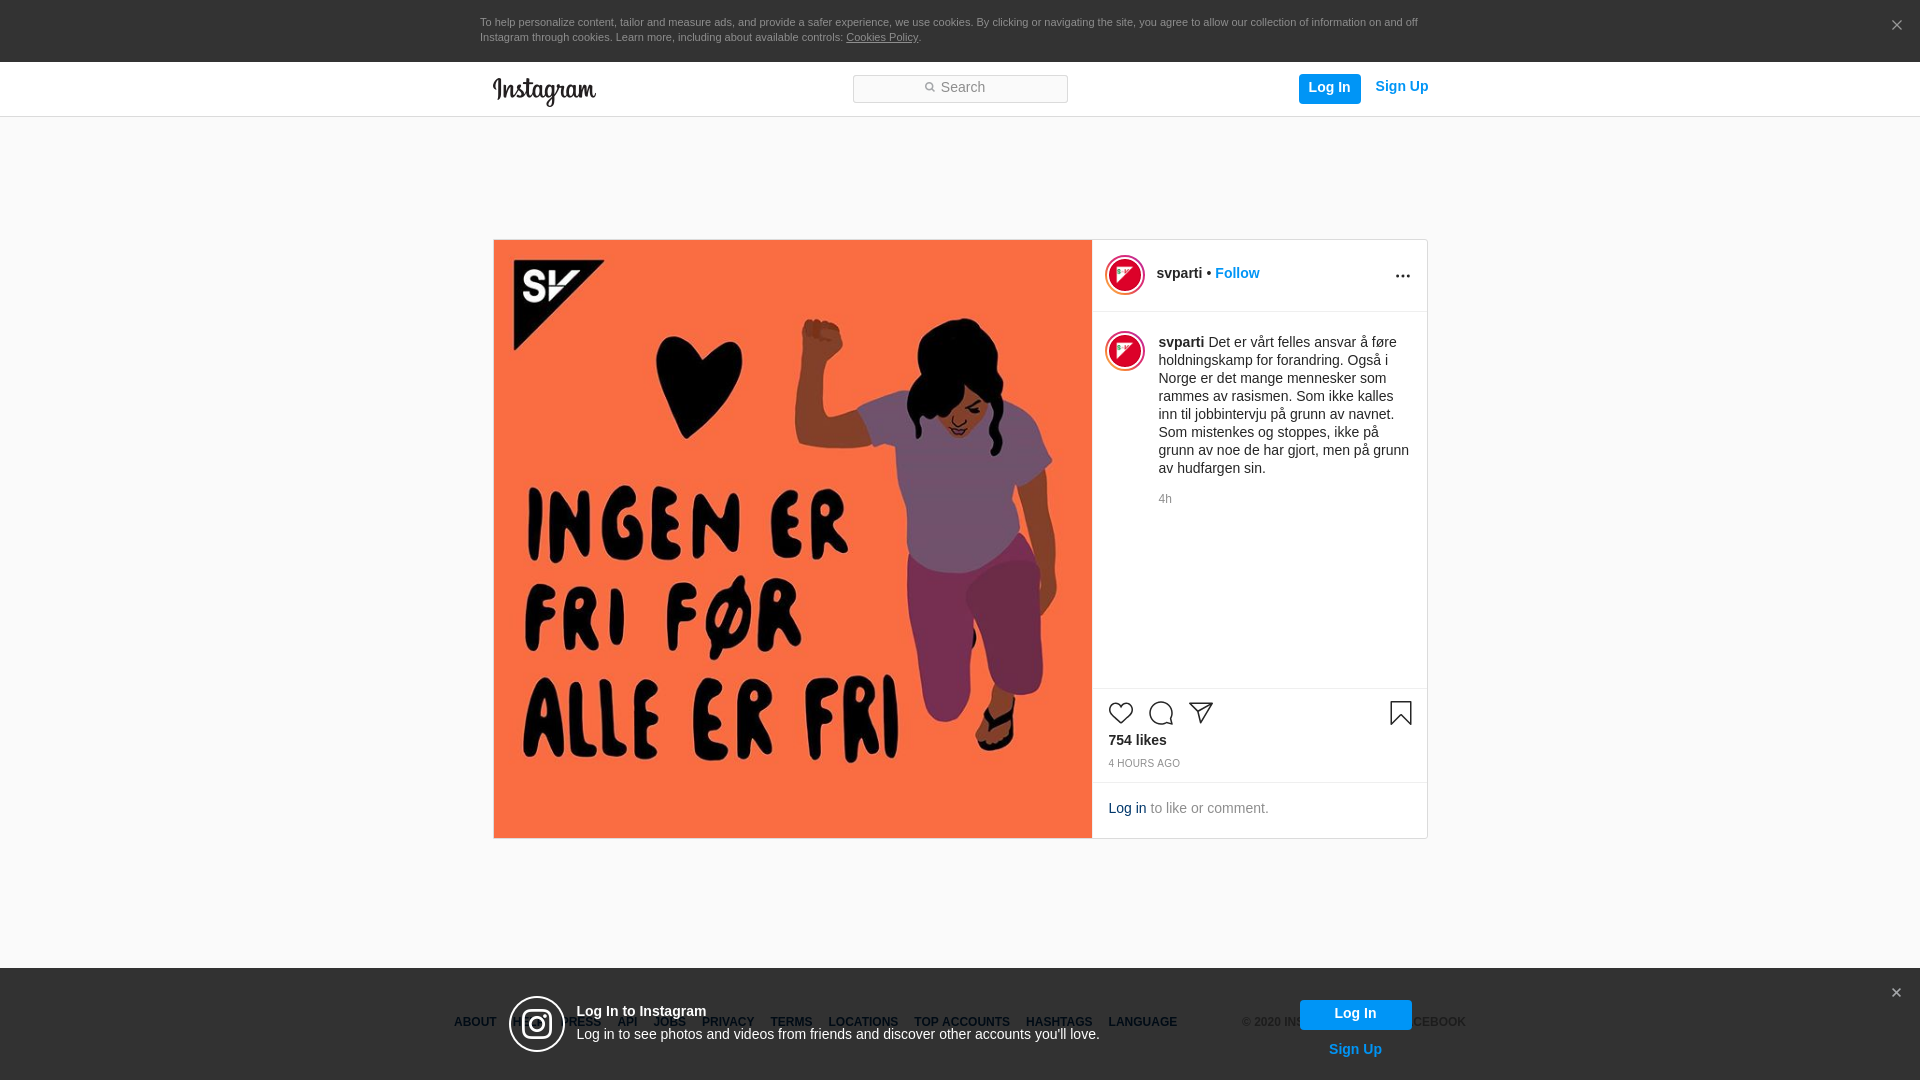Dismiss the cookie notice banner
The width and height of the screenshot is (1920, 1080).
point(1896,26)
